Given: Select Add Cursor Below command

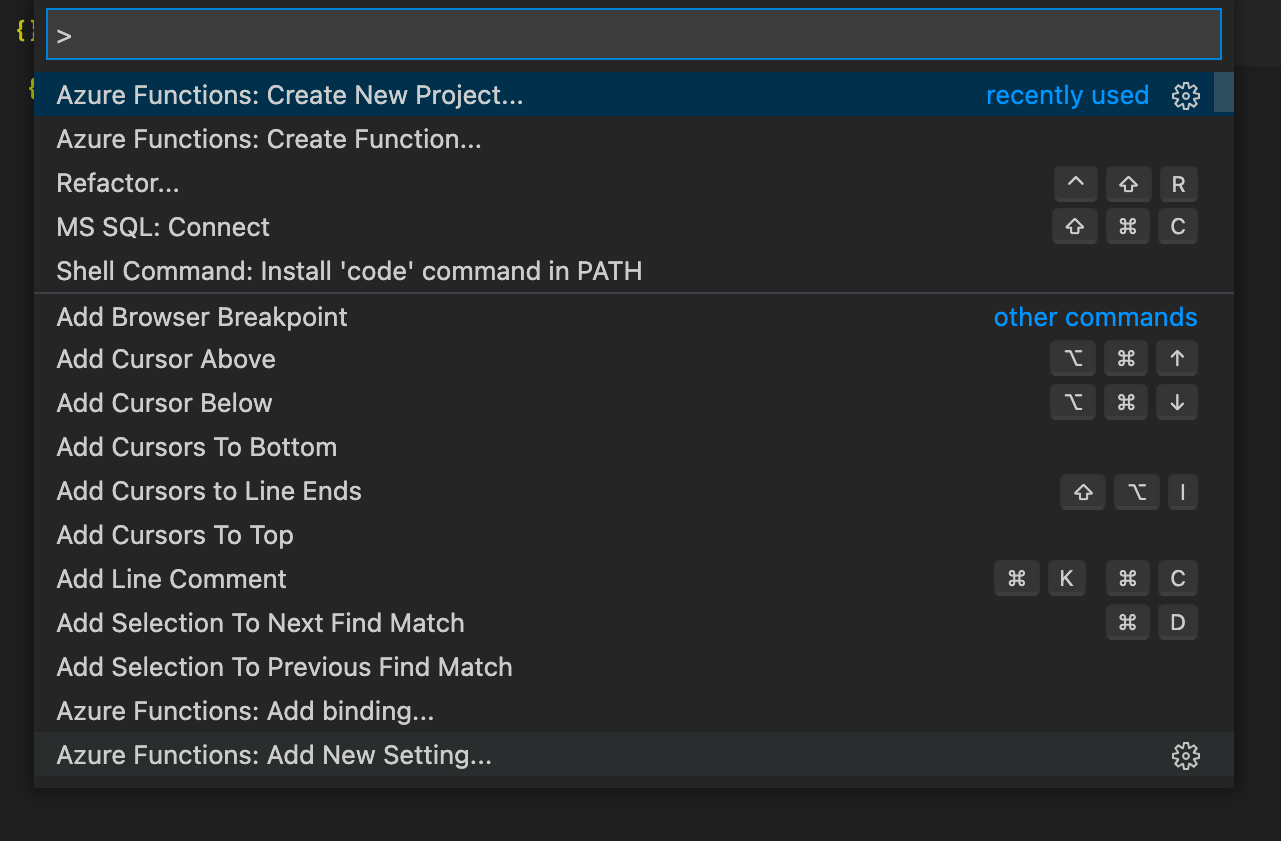Looking at the screenshot, I should pyautogui.click(x=165, y=404).
